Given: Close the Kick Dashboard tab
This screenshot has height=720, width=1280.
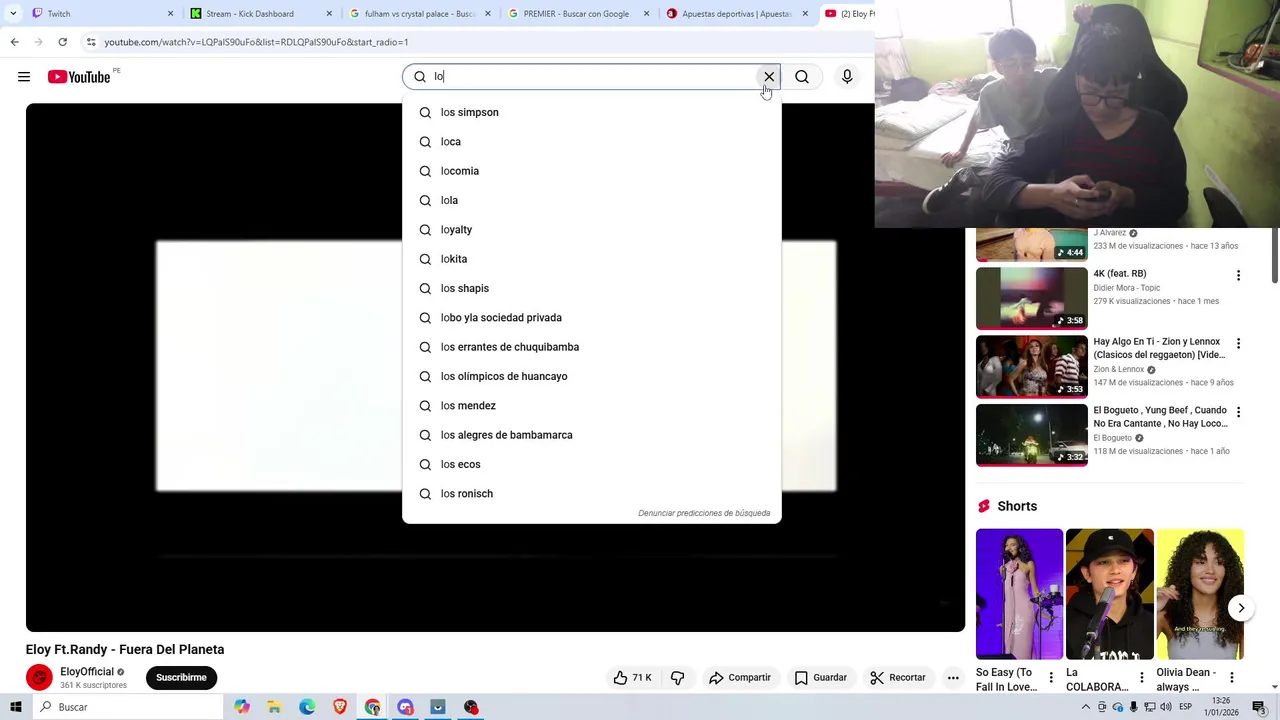Looking at the screenshot, I should [x=329, y=14].
